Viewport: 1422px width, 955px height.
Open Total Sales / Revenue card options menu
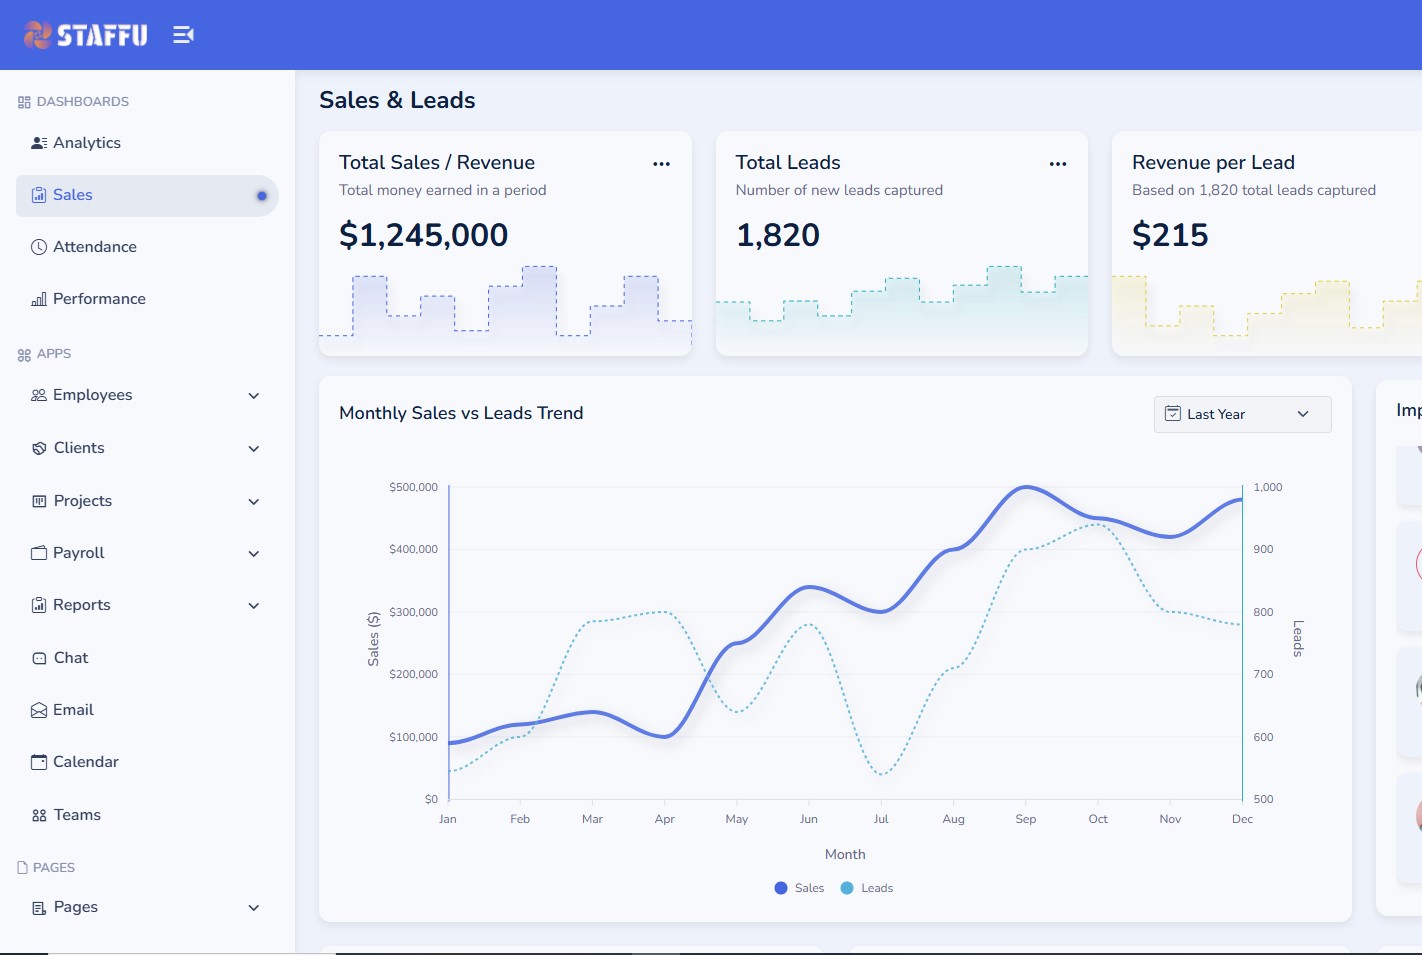661,164
